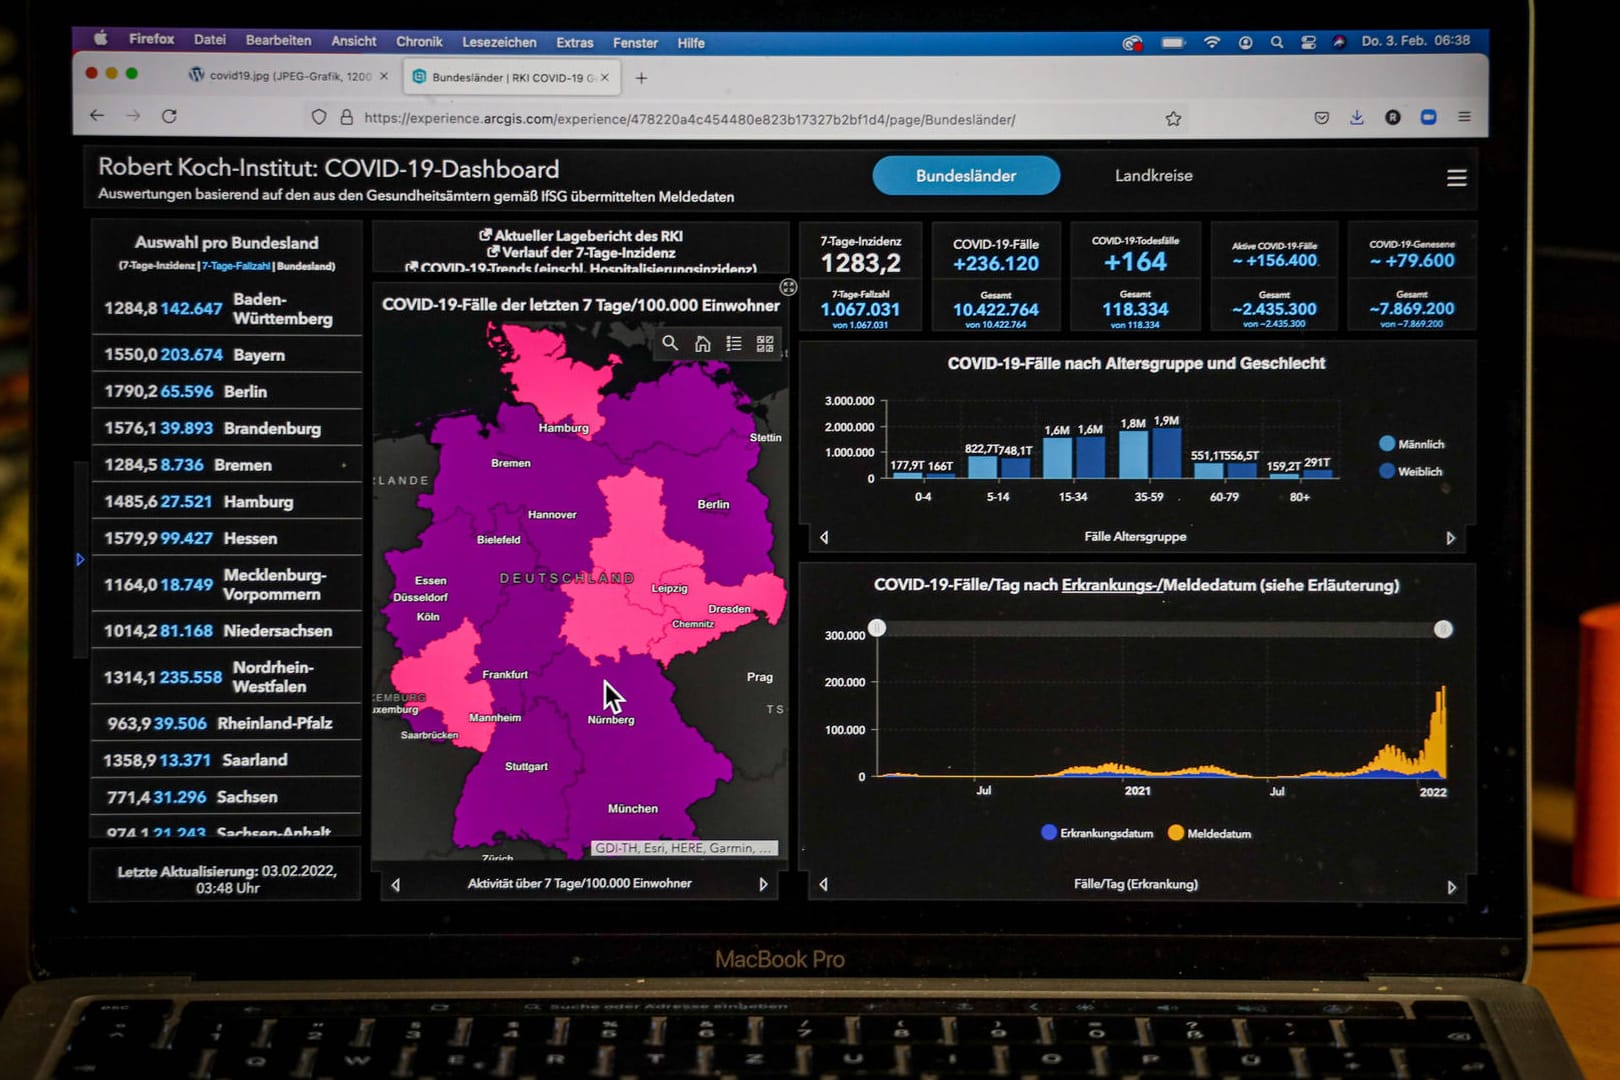The width and height of the screenshot is (1620, 1080).
Task: Previous chart arrow beside Fälle/Tag (Erkrankung)
Action: 823,885
